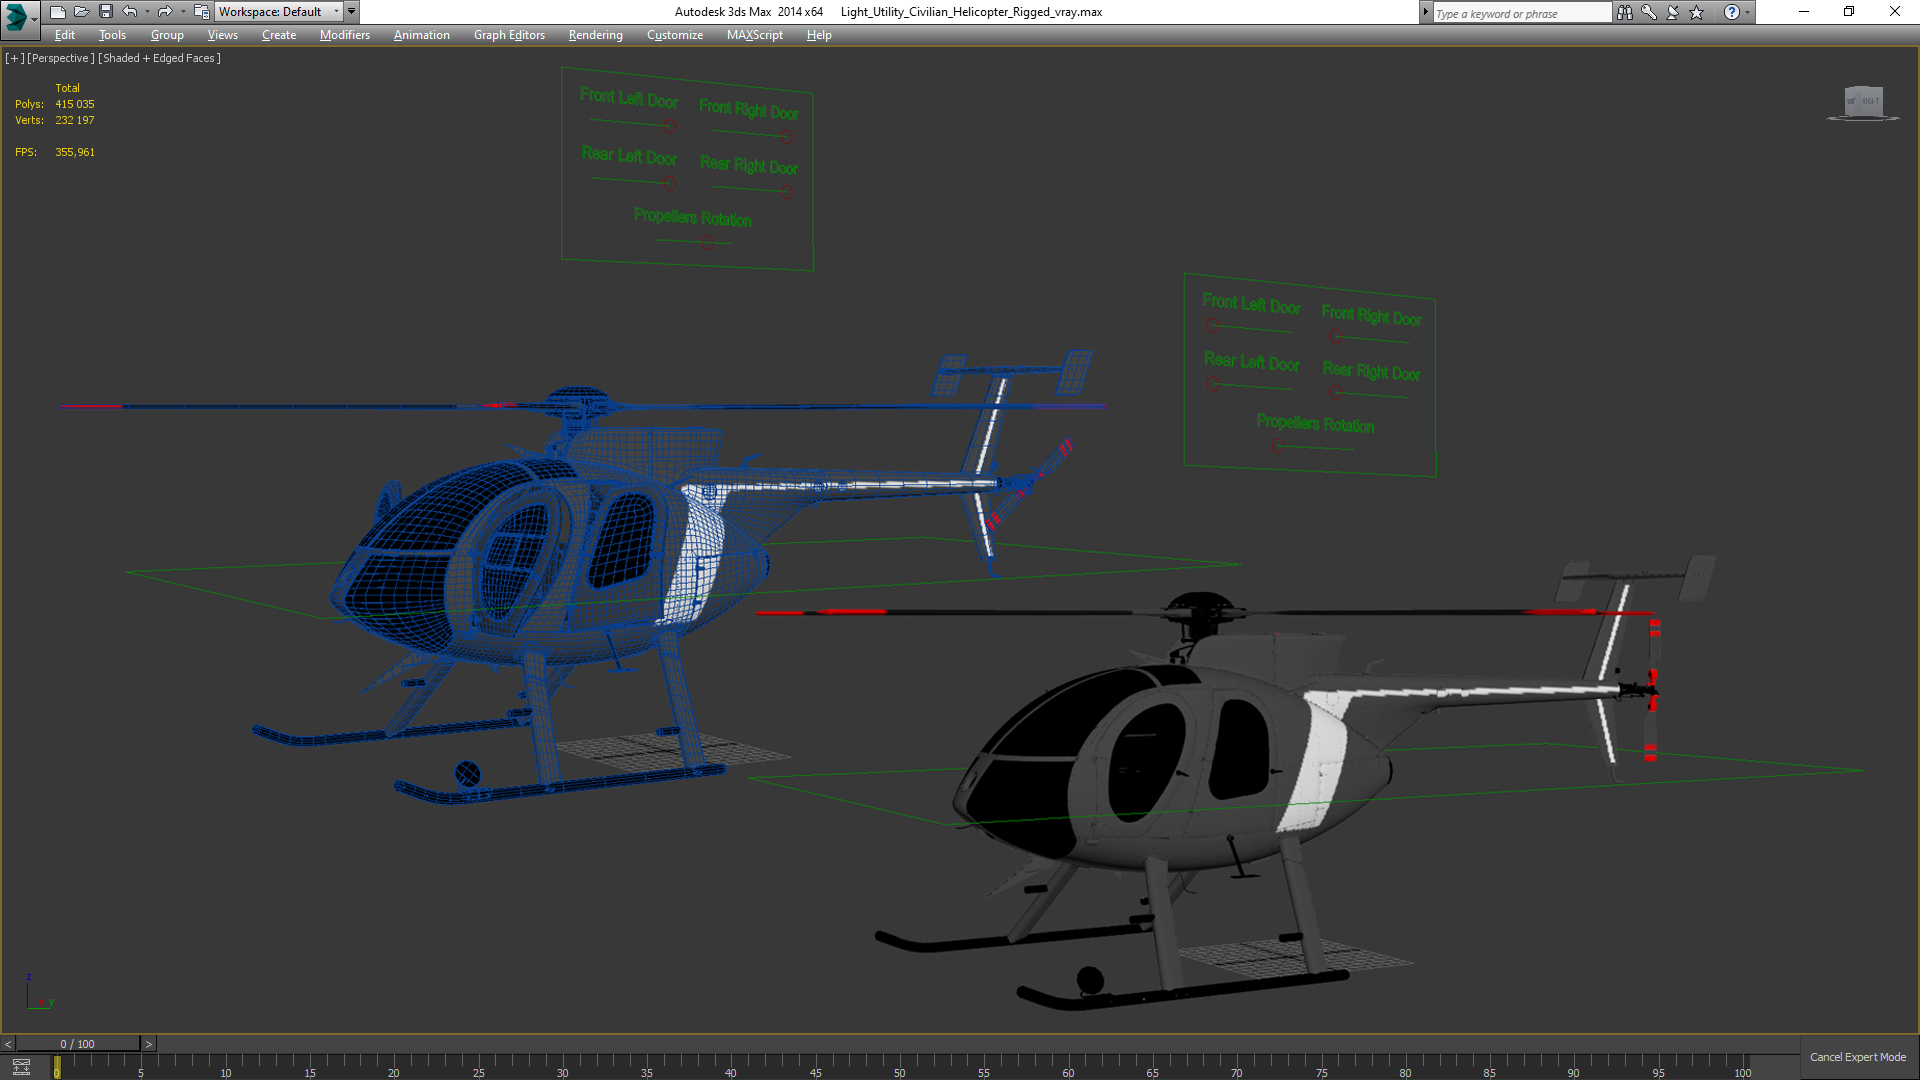Toggle the key mode icon left of timeline

click(x=21, y=1067)
